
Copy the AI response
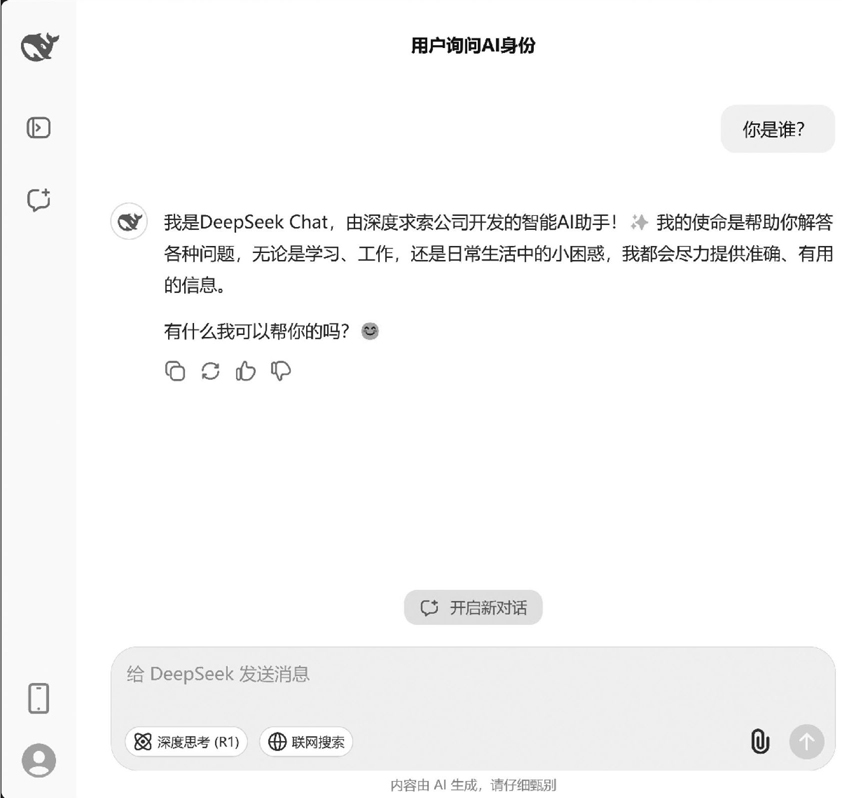(175, 371)
